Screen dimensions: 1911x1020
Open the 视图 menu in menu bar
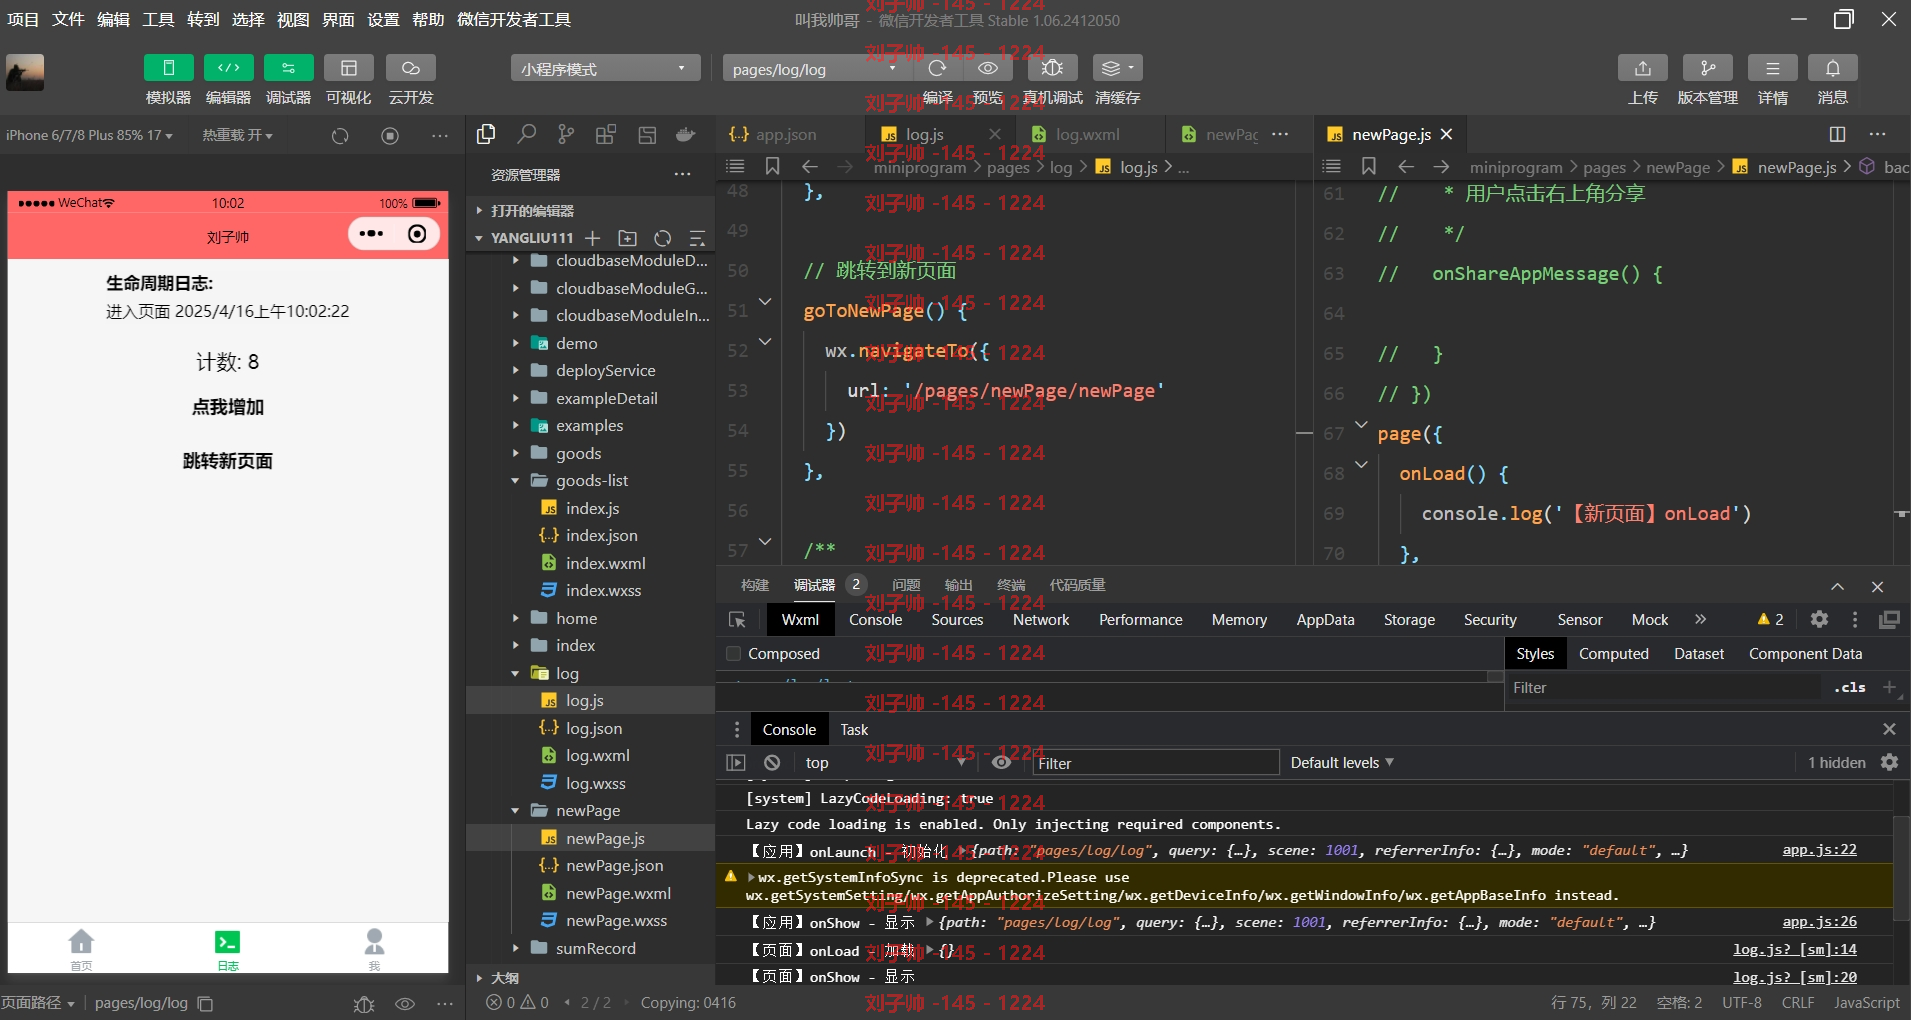[x=293, y=19]
